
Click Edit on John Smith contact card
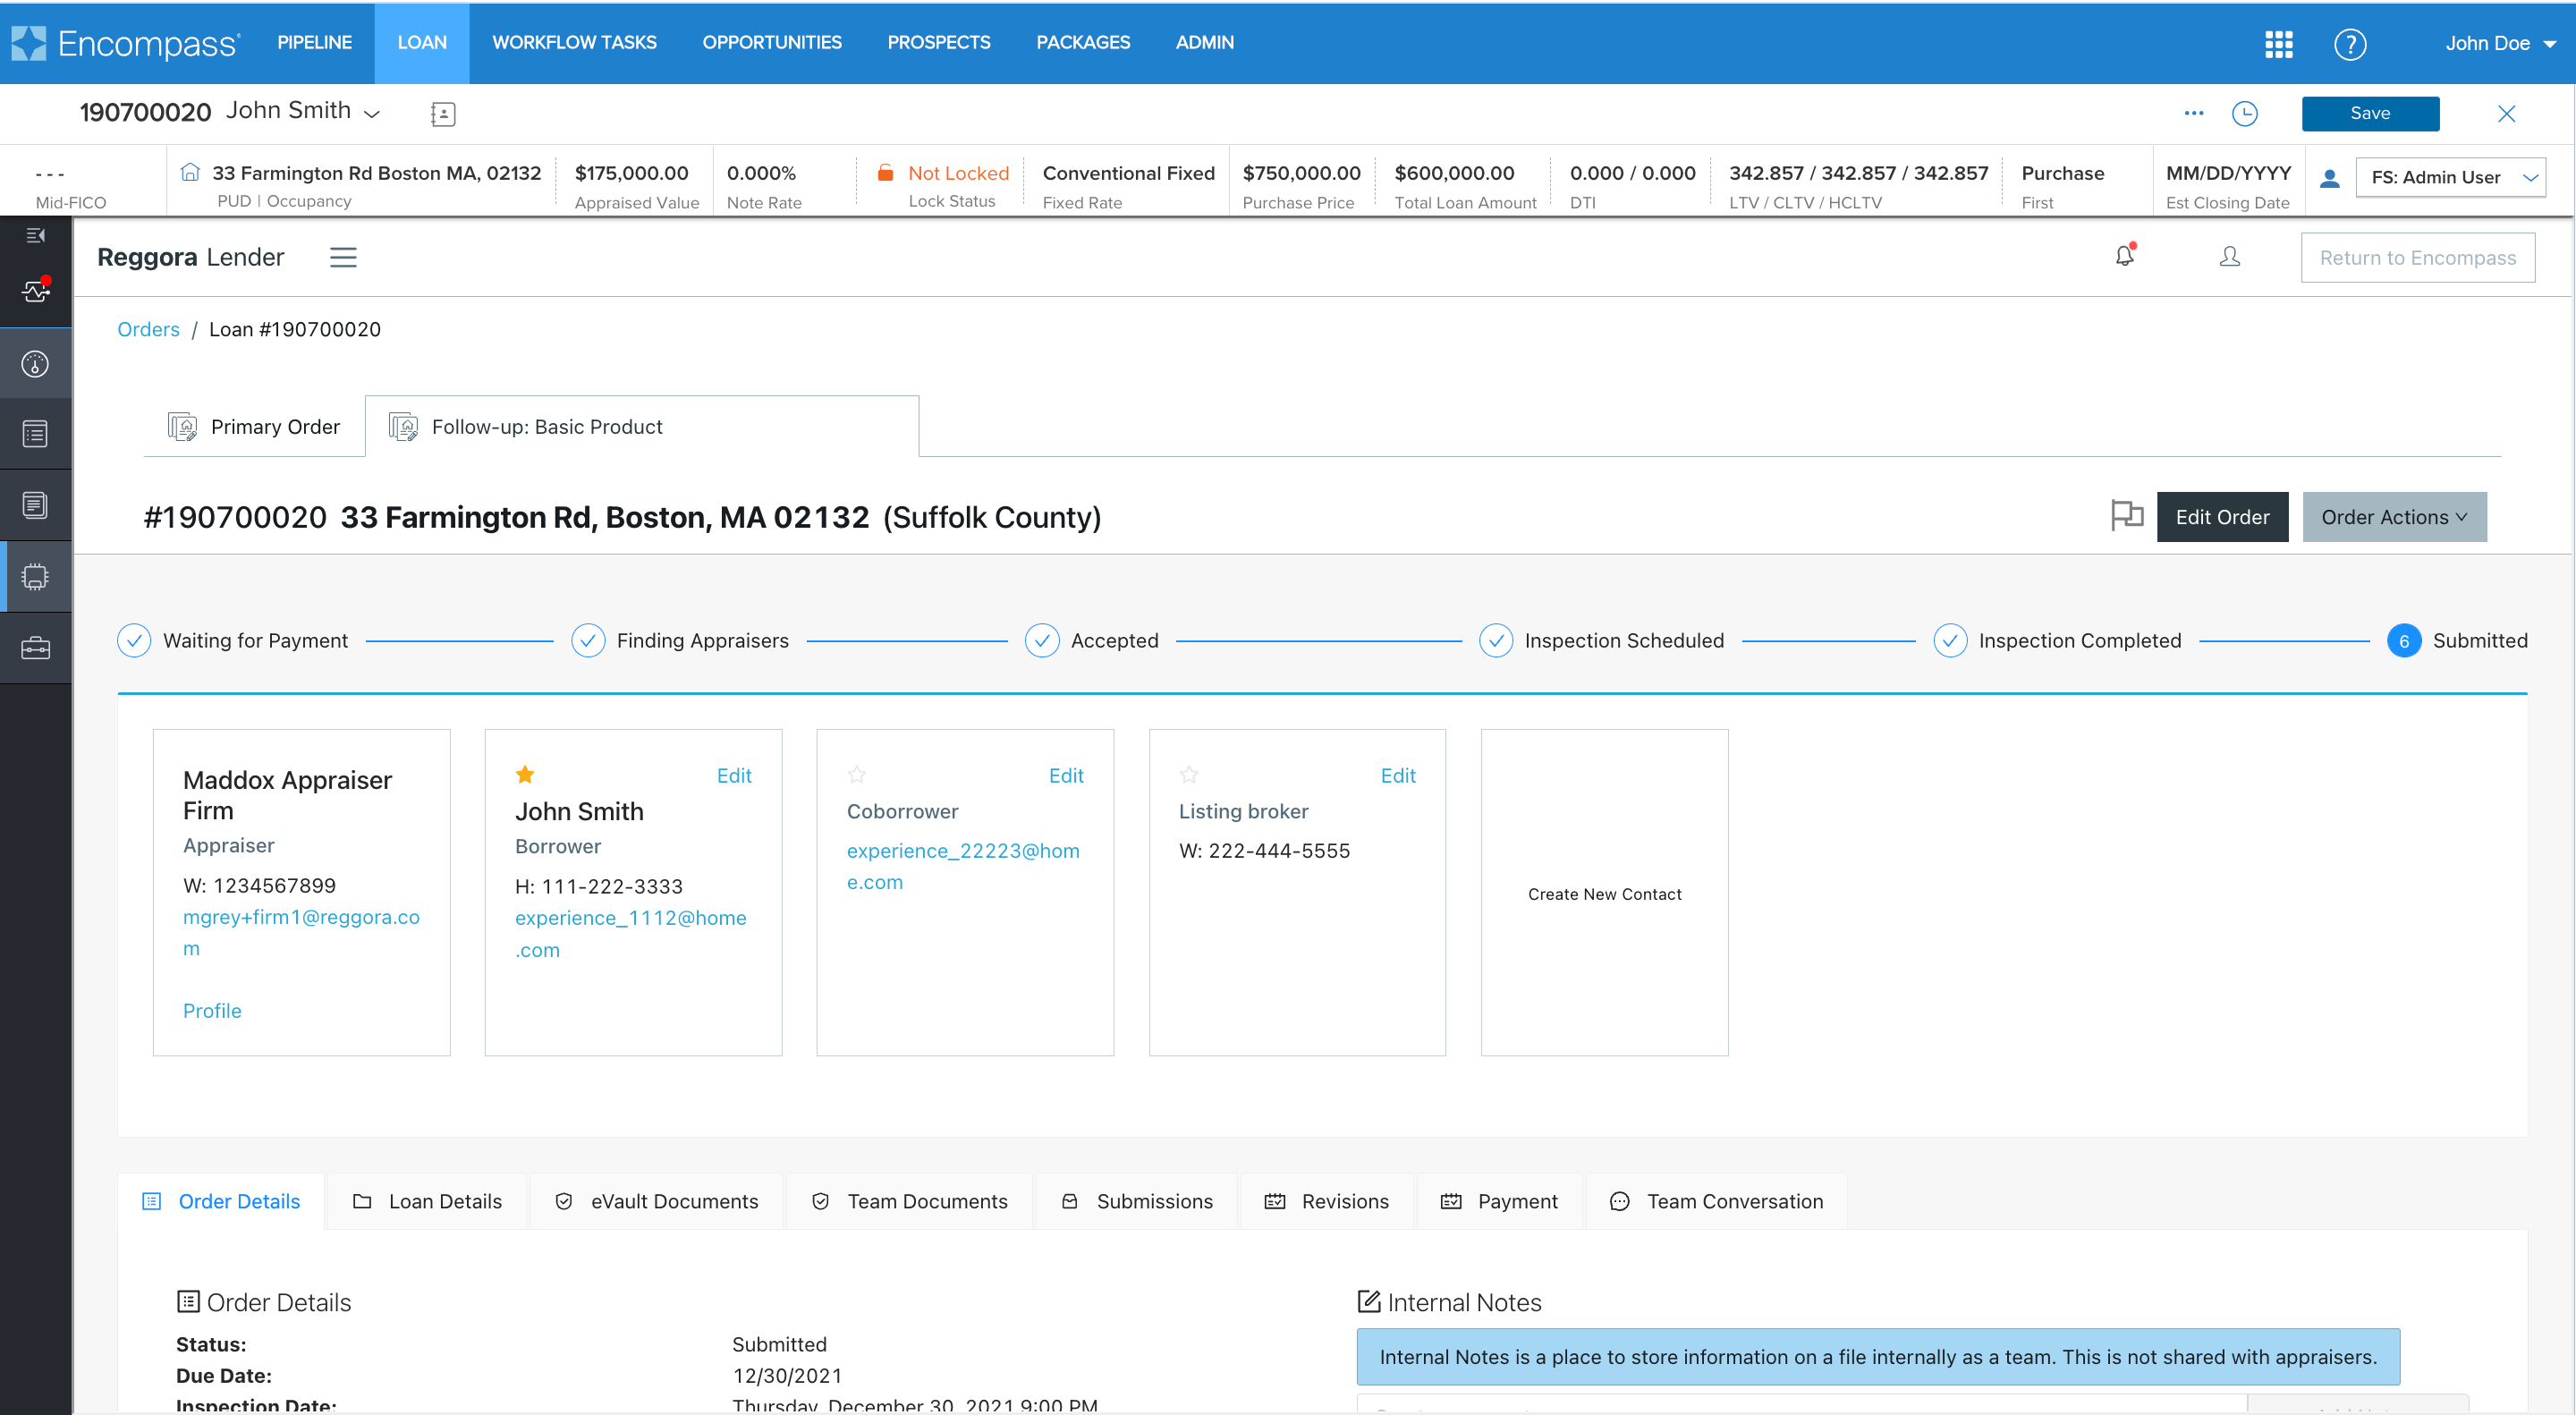734,775
